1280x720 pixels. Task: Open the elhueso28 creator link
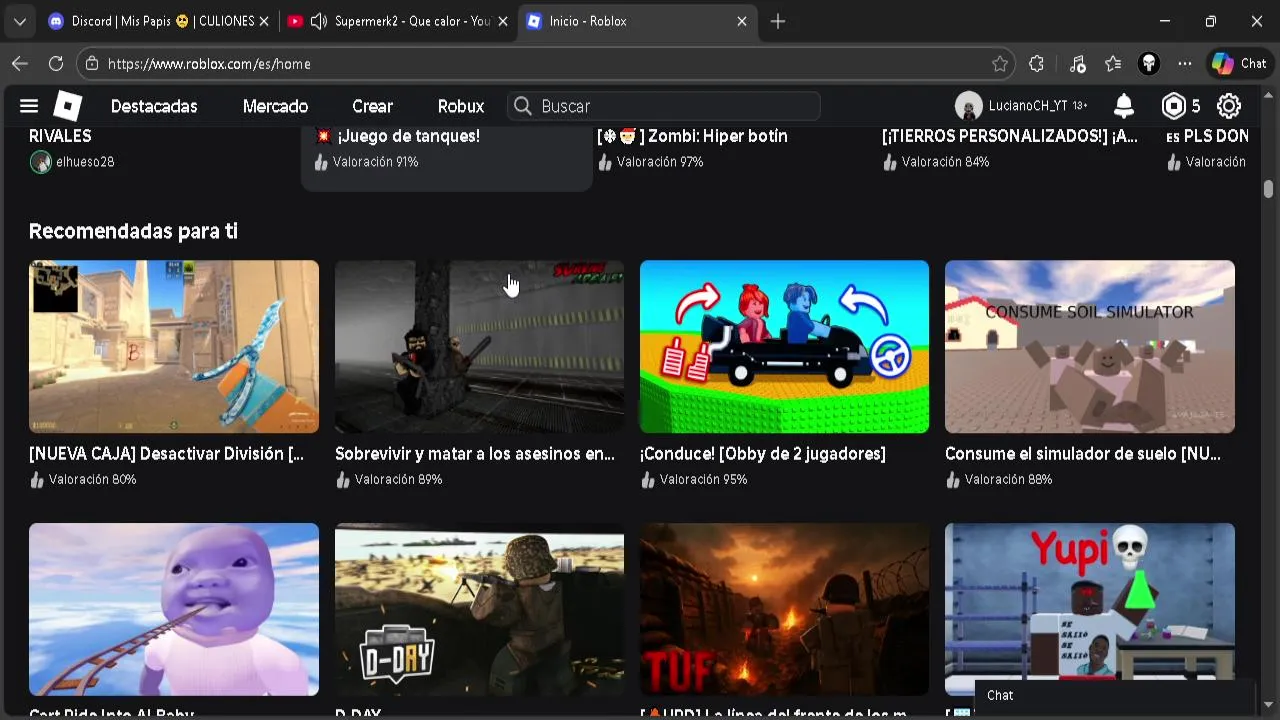(x=85, y=162)
